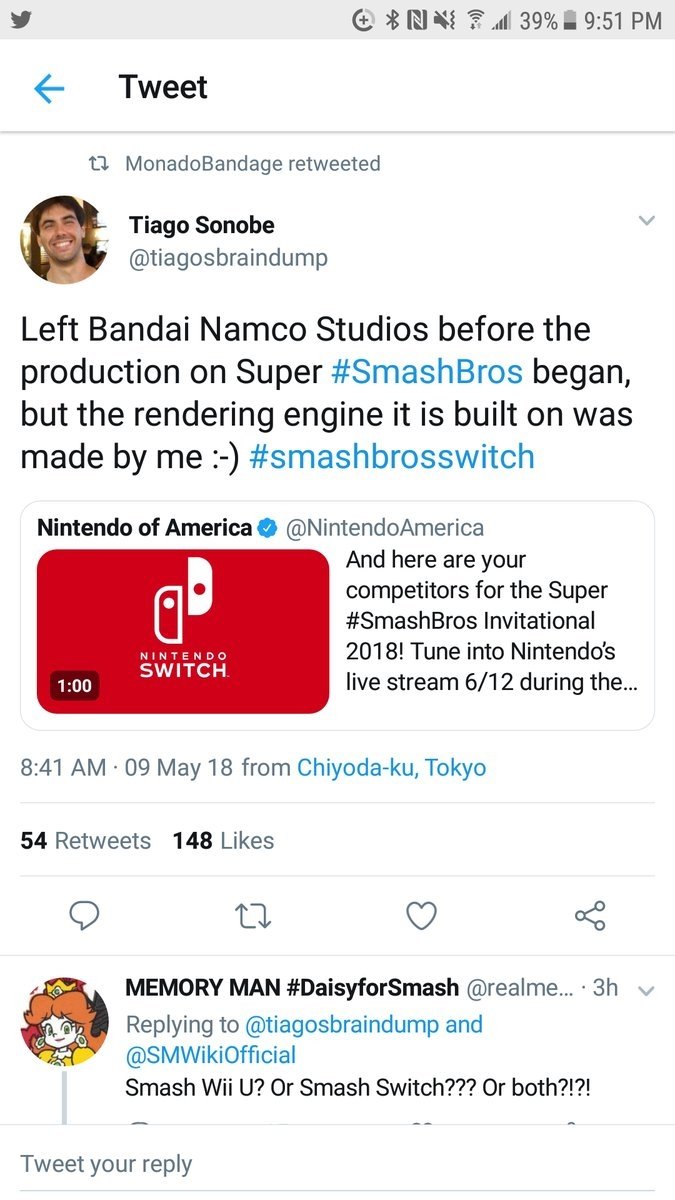Open the options caret on Tiago Sonobe's tweet
Screen dimensions: 675x1200
647,220
